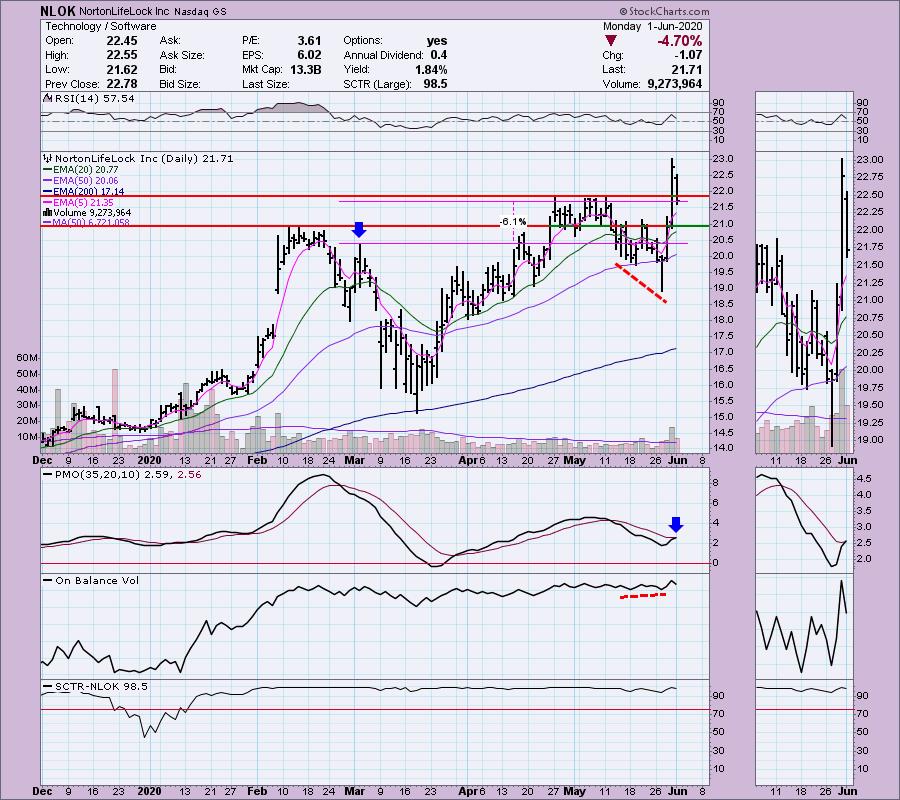Select the pink EMA(5) legend line swatch

pyautogui.click(x=48, y=203)
